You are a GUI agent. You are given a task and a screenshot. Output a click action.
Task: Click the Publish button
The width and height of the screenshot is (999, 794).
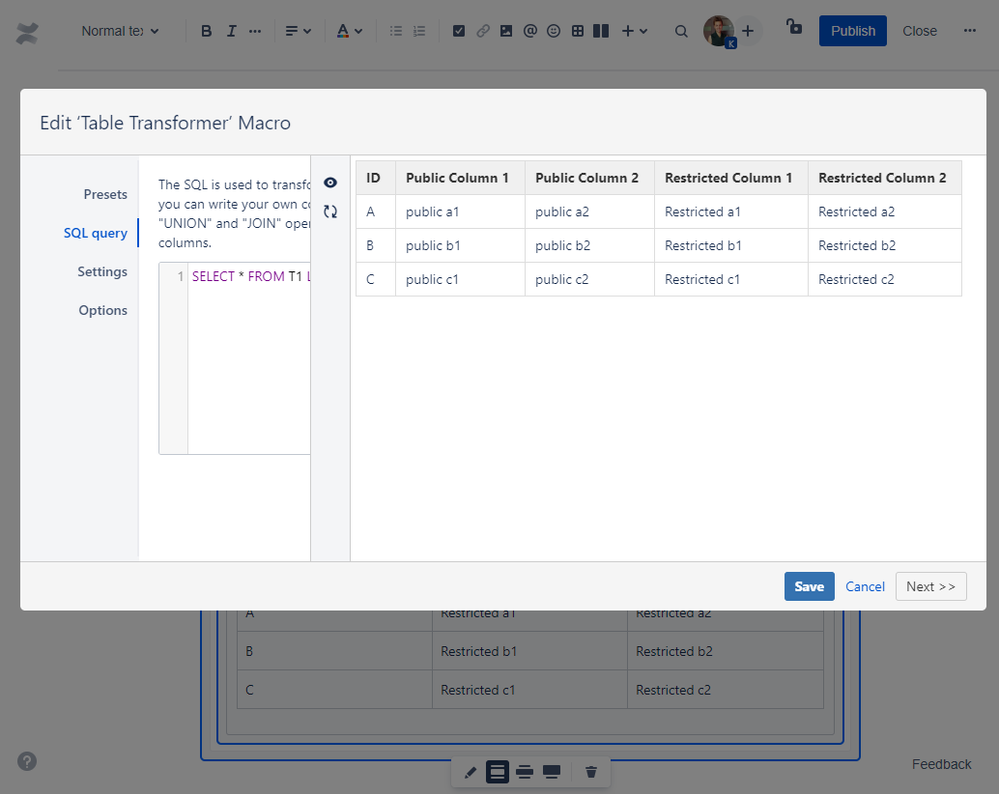click(852, 31)
